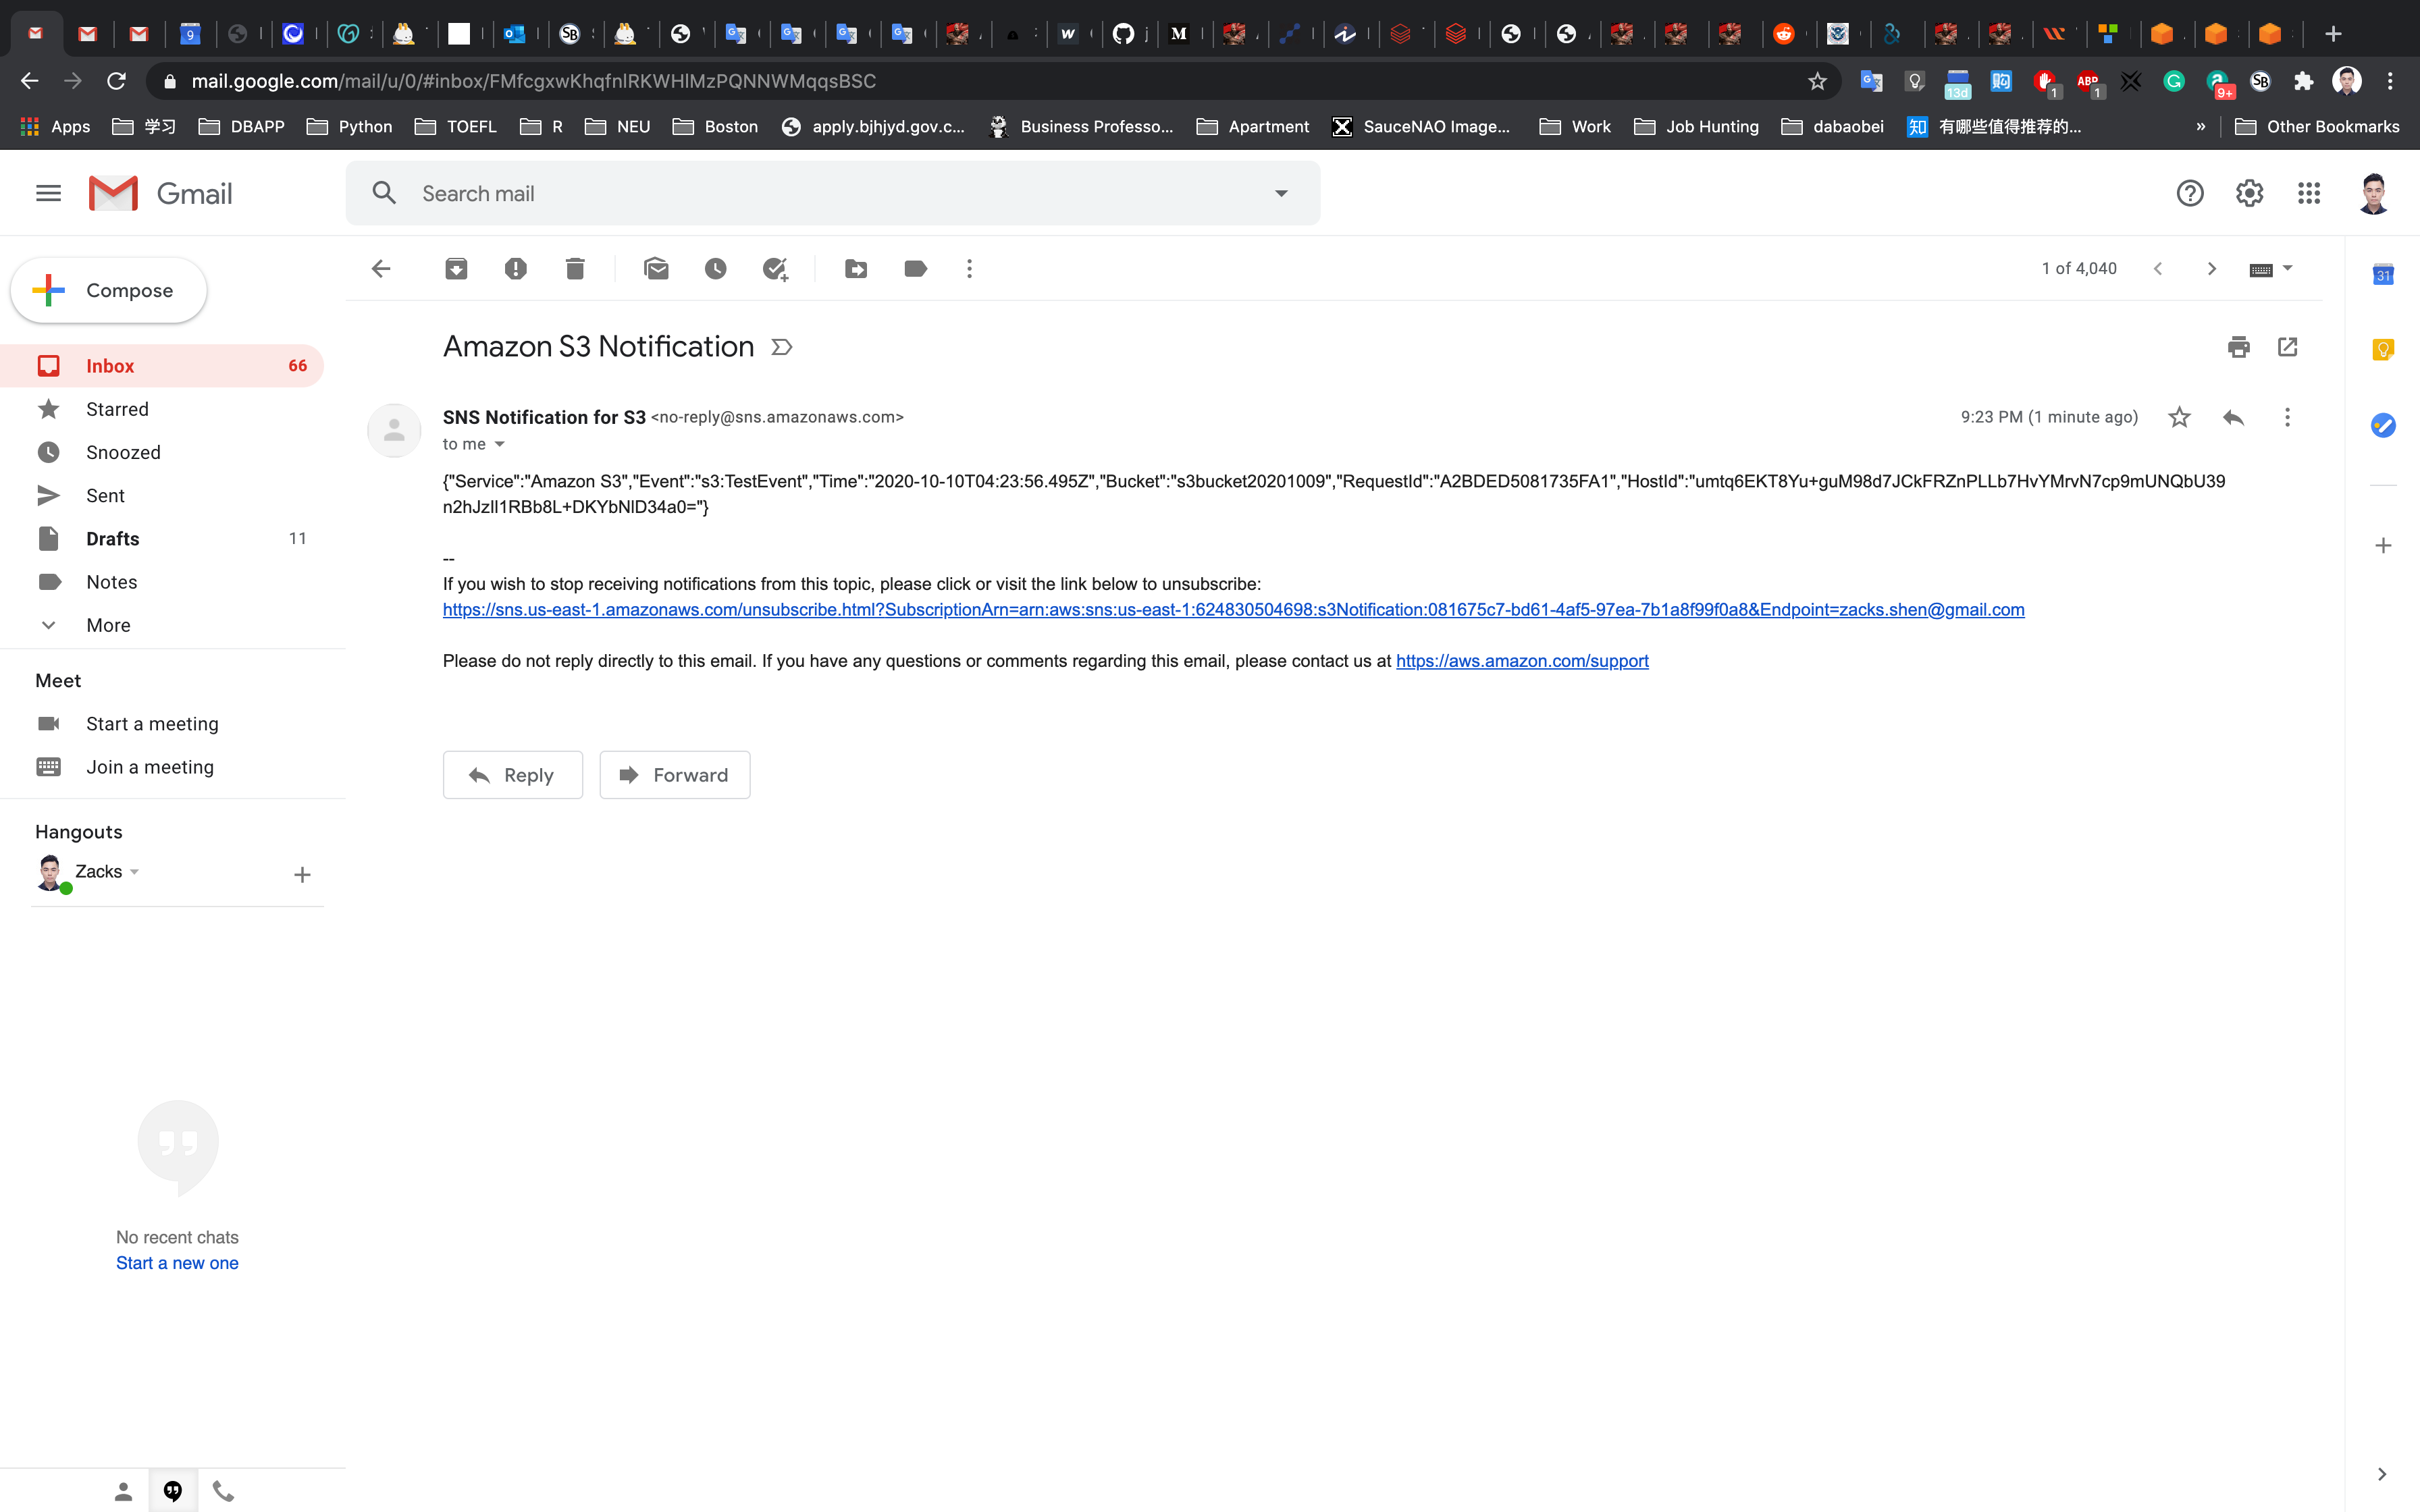This screenshot has width=2420, height=1512.
Task: Open email in new window icon
Action: click(2287, 347)
